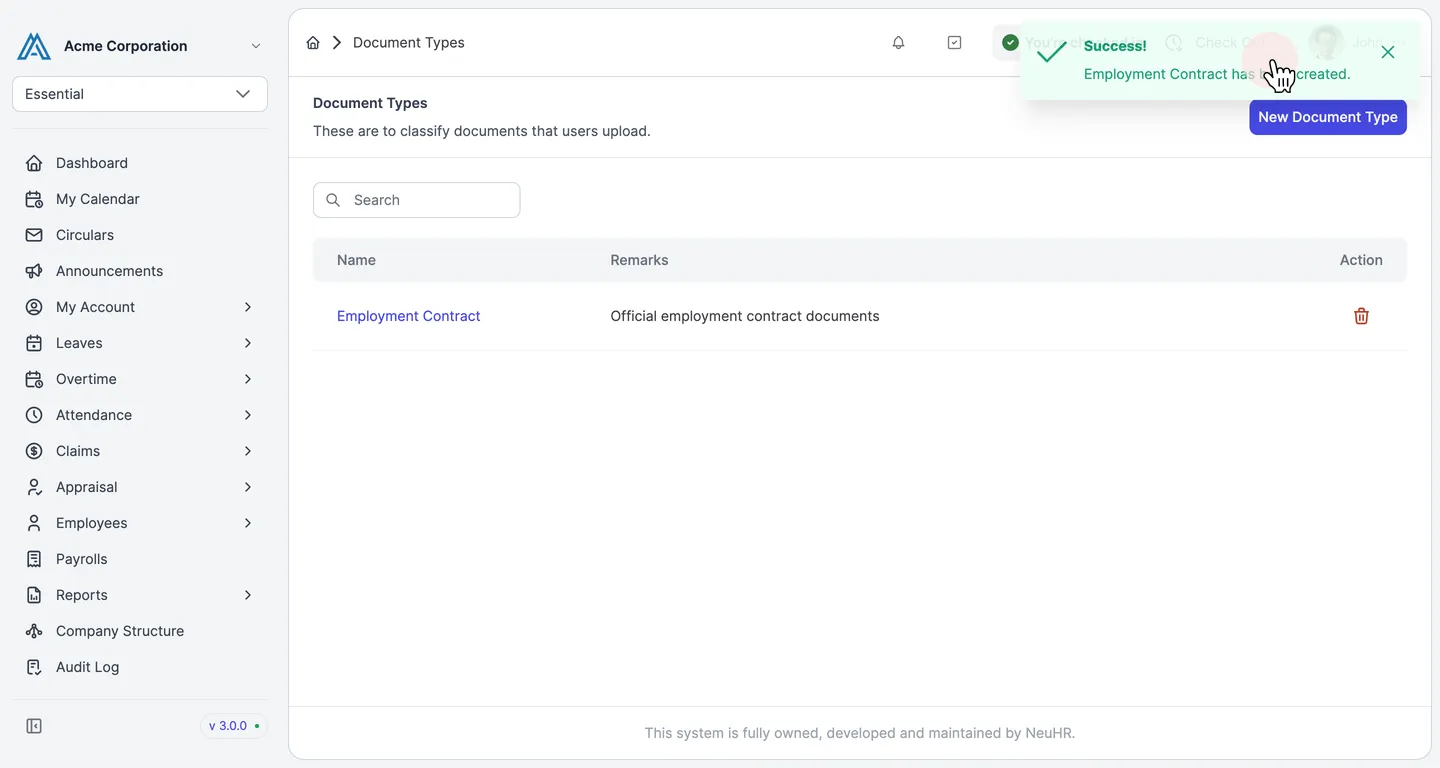This screenshot has width=1440, height=768.
Task: Open Announcements from the sidebar
Action: [109, 271]
